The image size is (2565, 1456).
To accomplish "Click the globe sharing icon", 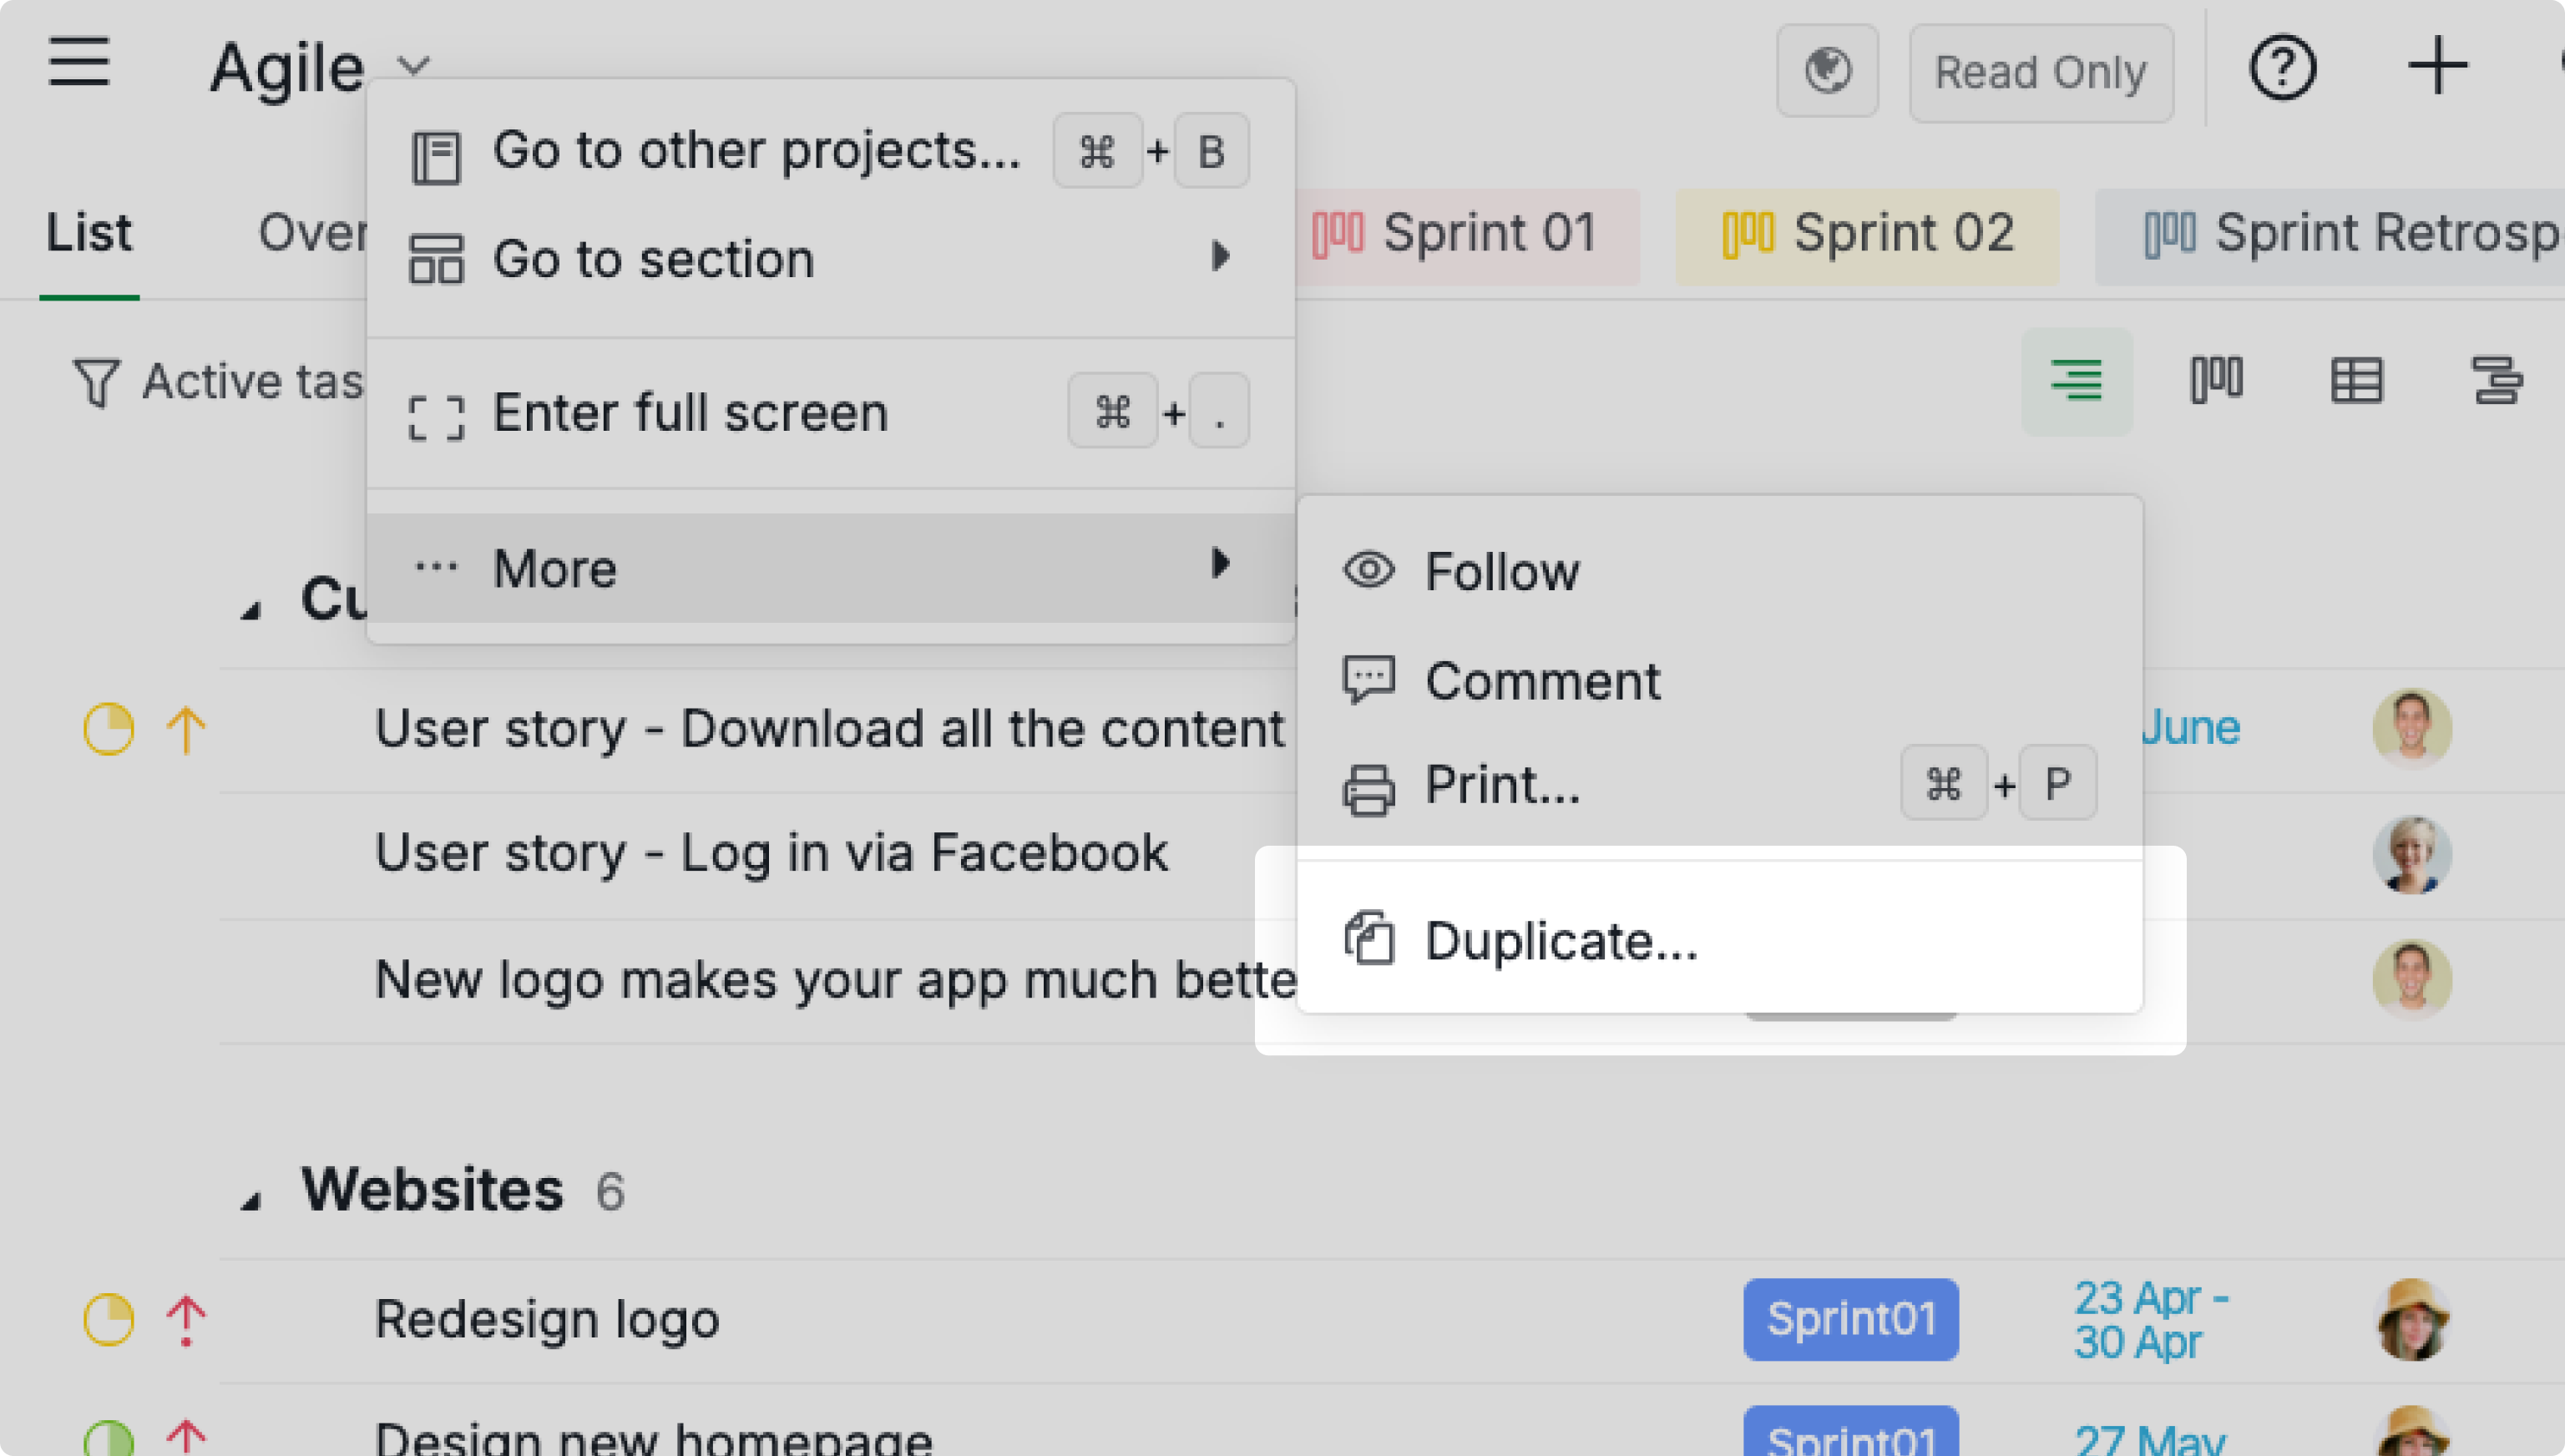I will (x=1828, y=71).
